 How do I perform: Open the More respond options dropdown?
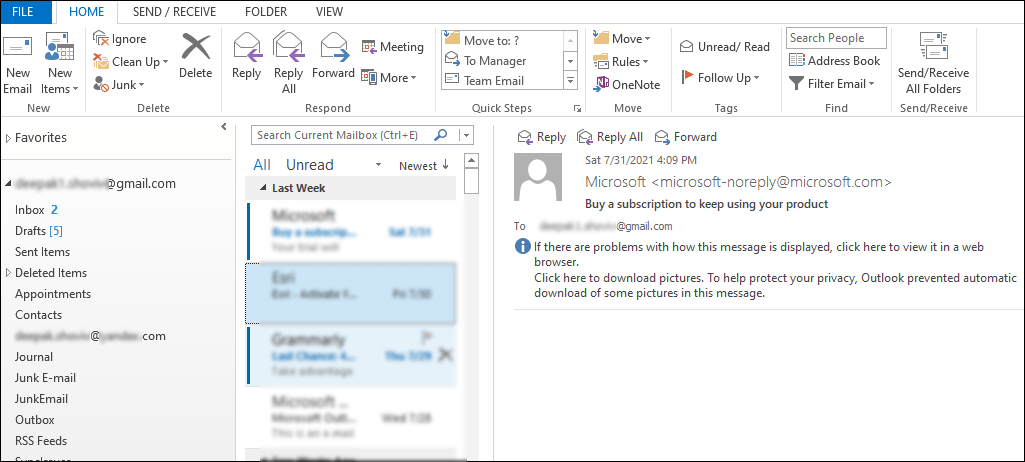coord(389,78)
